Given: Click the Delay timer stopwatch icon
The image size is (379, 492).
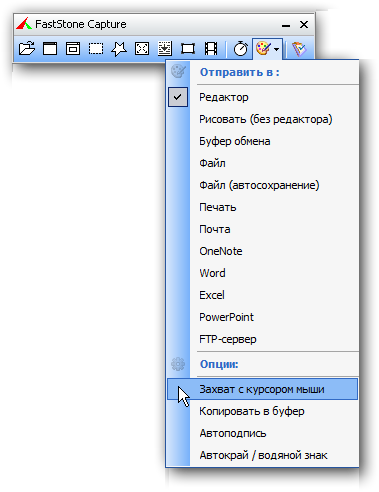Looking at the screenshot, I should coord(241,49).
